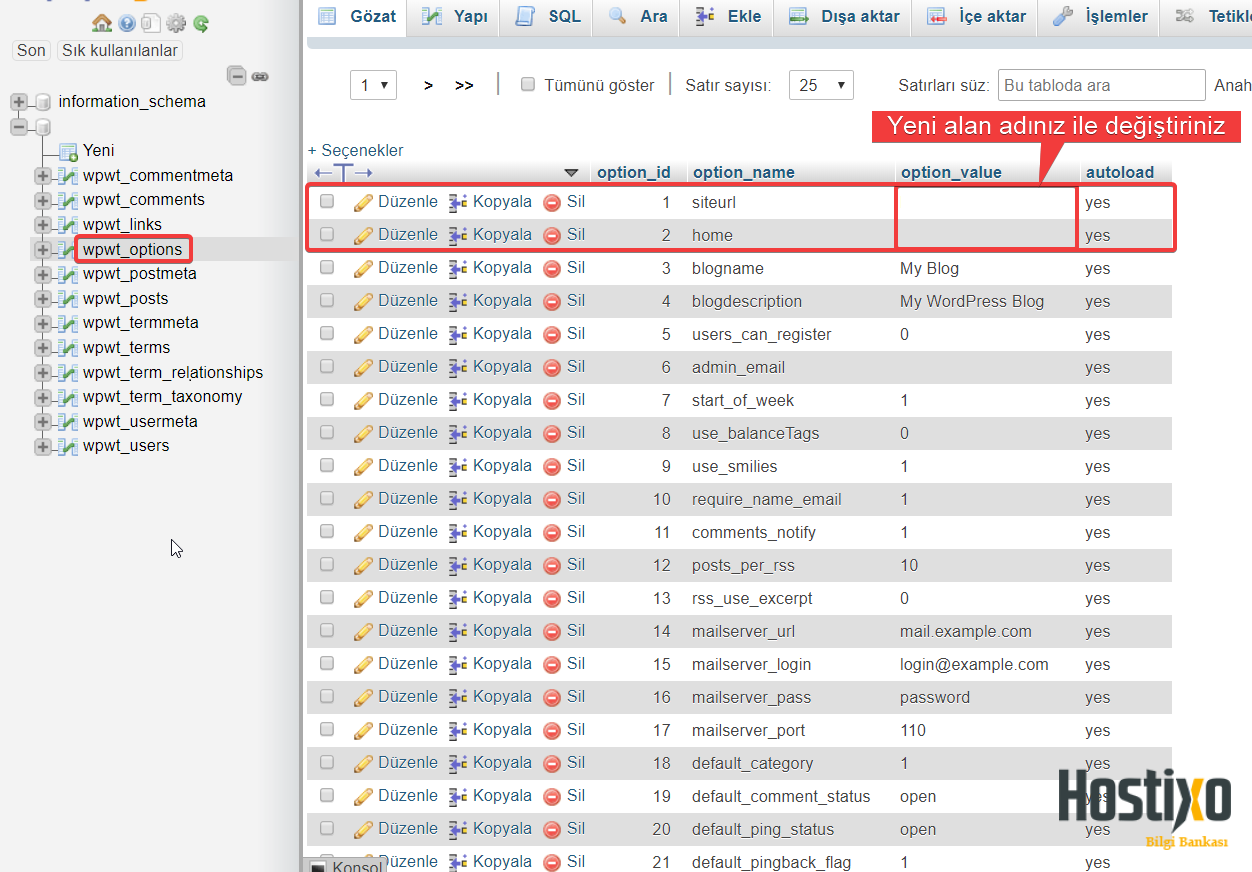Screen dimensions: 1252x872
Task: Expand the wpwt_commentmeta tree node
Action: pyautogui.click(x=42, y=176)
